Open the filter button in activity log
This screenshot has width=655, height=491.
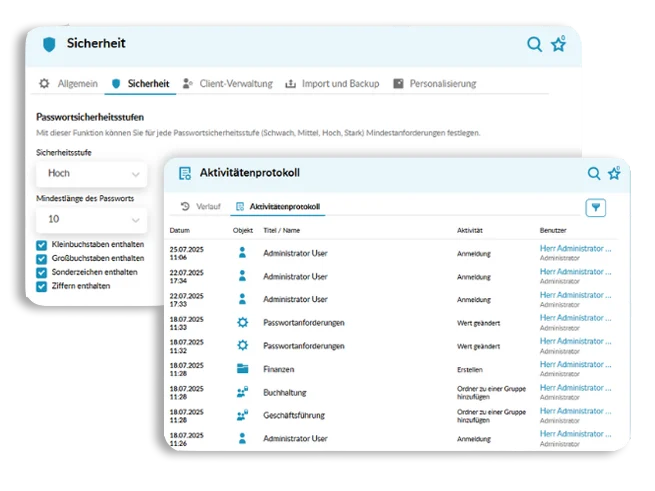click(596, 208)
